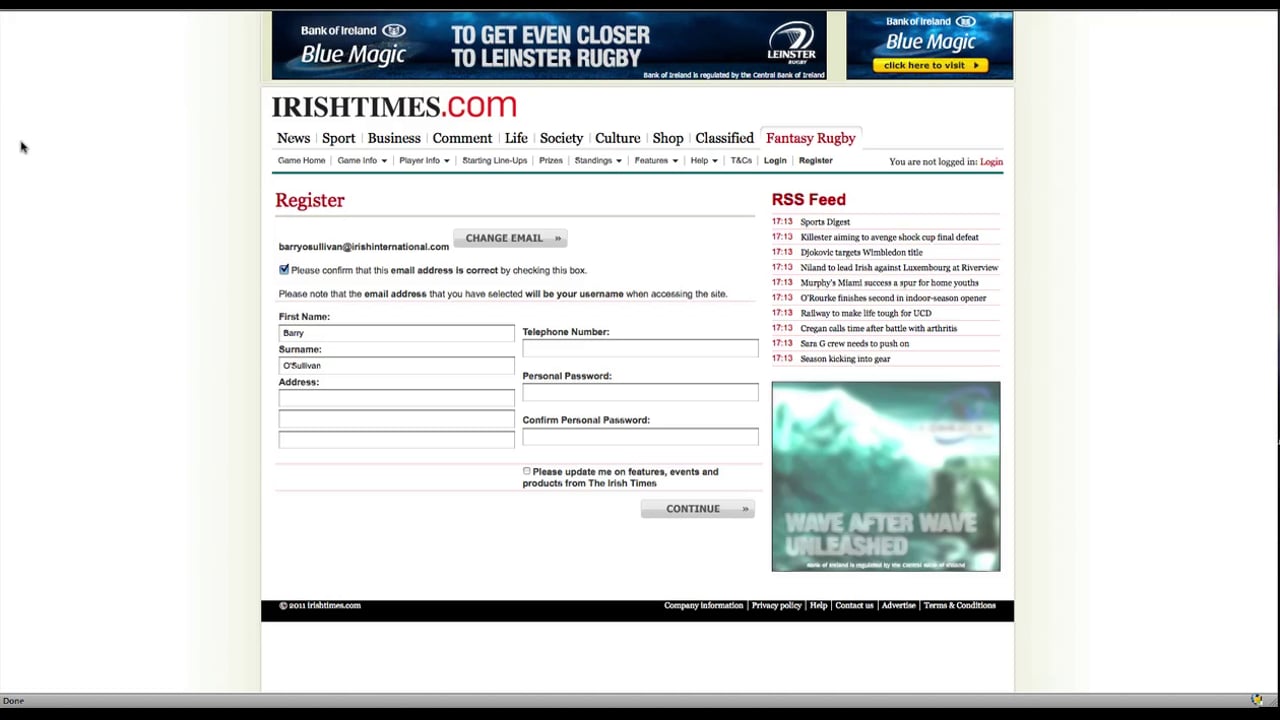1280x720 pixels.
Task: Focus the Surname field
Action: tap(396, 366)
